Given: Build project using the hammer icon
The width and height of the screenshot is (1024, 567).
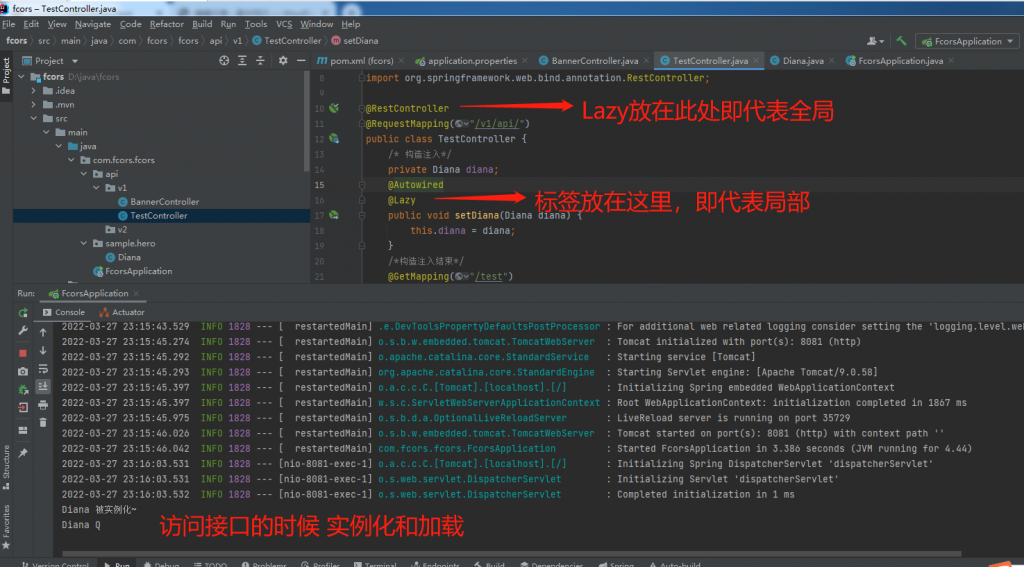Looking at the screenshot, I should click(901, 40).
